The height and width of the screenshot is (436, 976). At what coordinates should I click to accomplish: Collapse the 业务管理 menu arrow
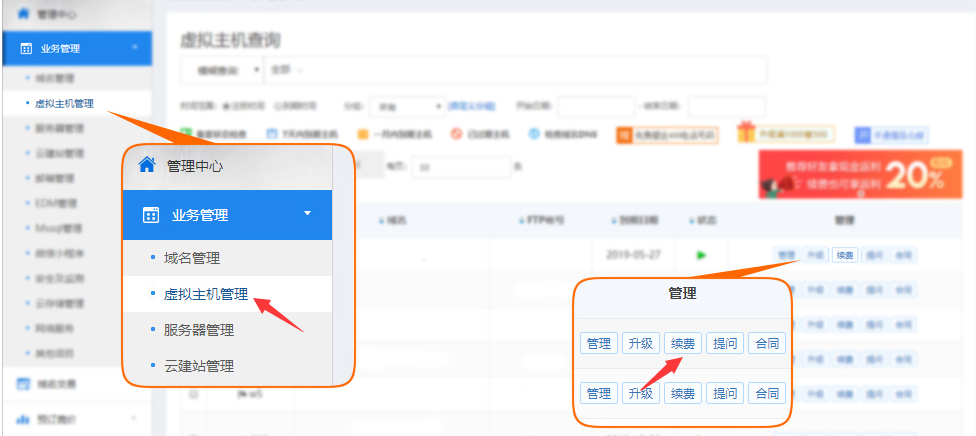[307, 214]
